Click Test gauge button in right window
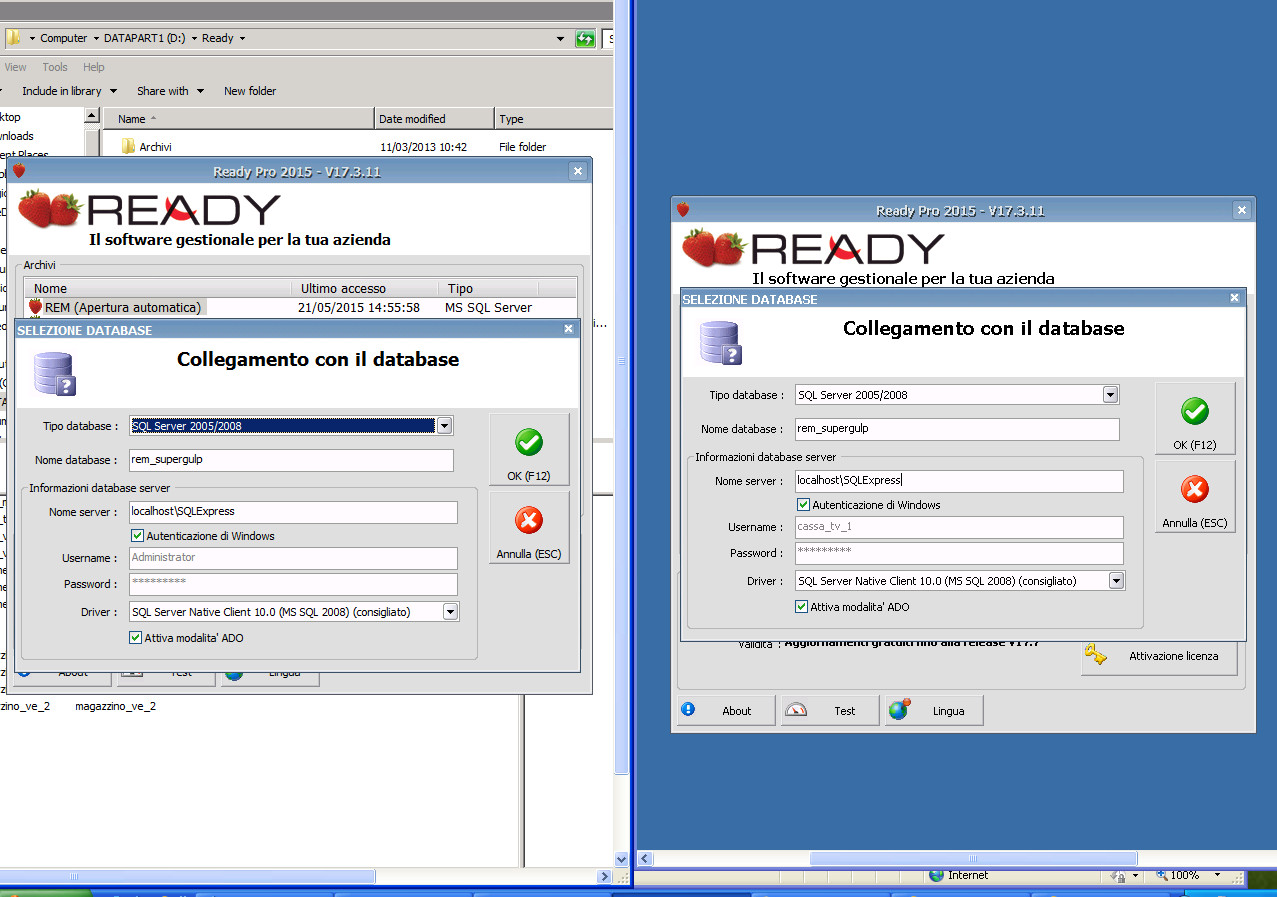This screenshot has height=897, width=1277. click(x=830, y=711)
